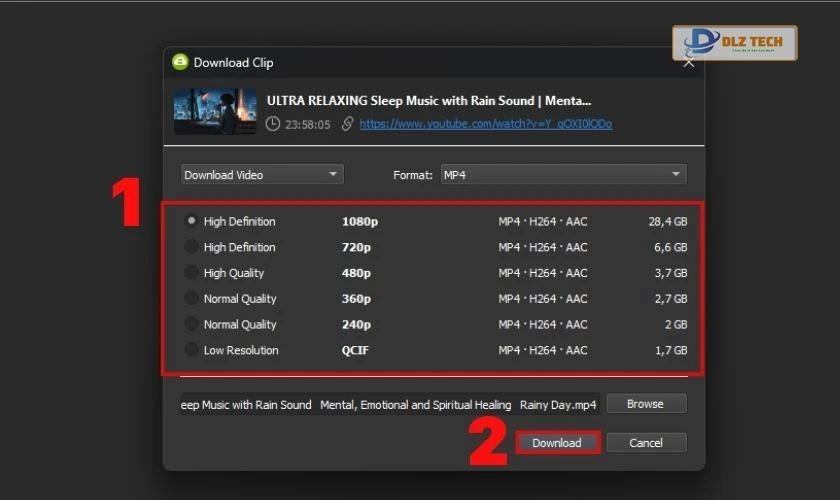The width and height of the screenshot is (840, 500).
Task: Click the Download Clip title text
Action: pyautogui.click(x=233, y=63)
